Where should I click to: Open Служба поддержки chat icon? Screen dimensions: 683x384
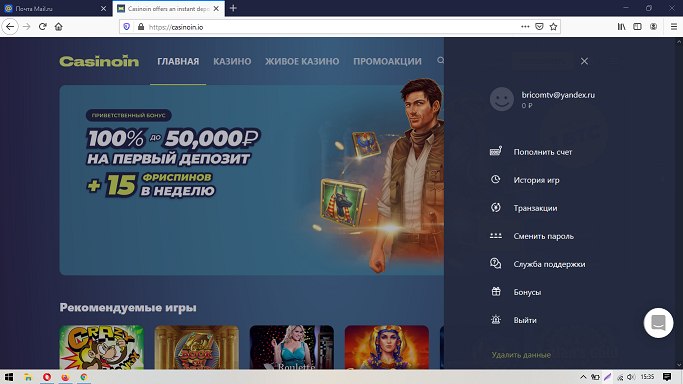(496, 263)
